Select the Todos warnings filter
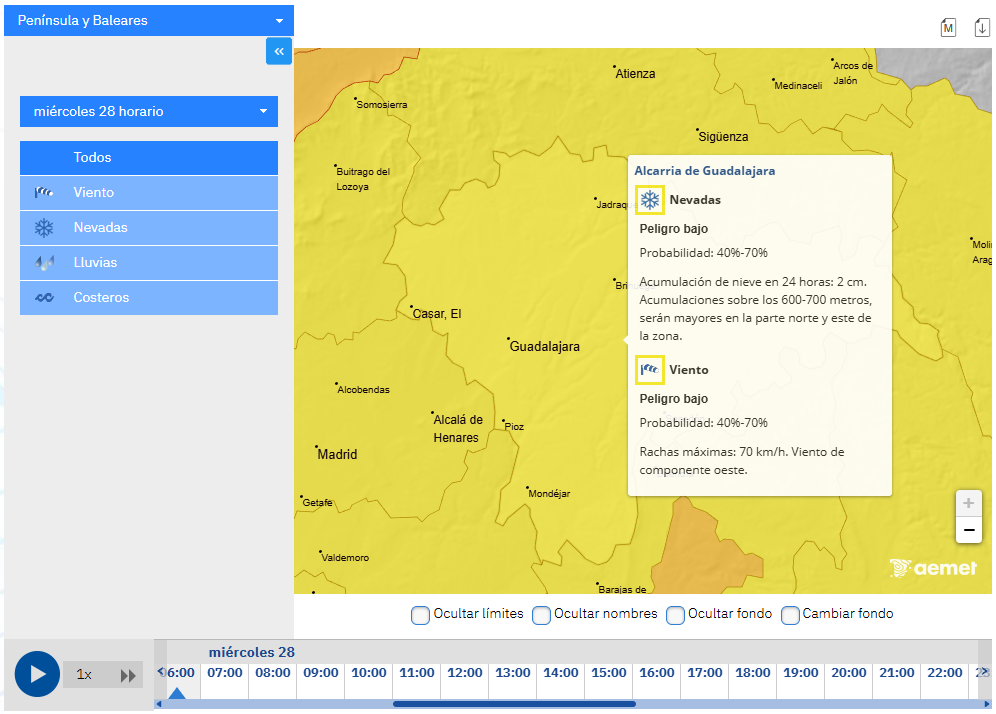Viewport: 996px width, 714px height. pyautogui.click(x=149, y=158)
